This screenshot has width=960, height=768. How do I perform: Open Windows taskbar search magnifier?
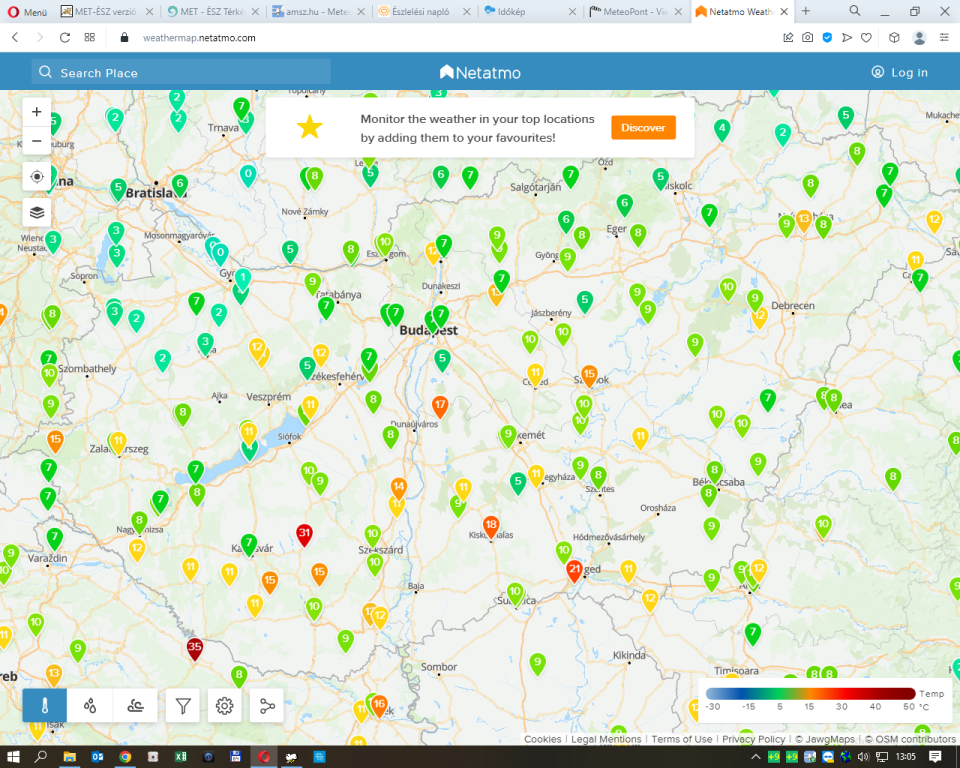coord(42,757)
